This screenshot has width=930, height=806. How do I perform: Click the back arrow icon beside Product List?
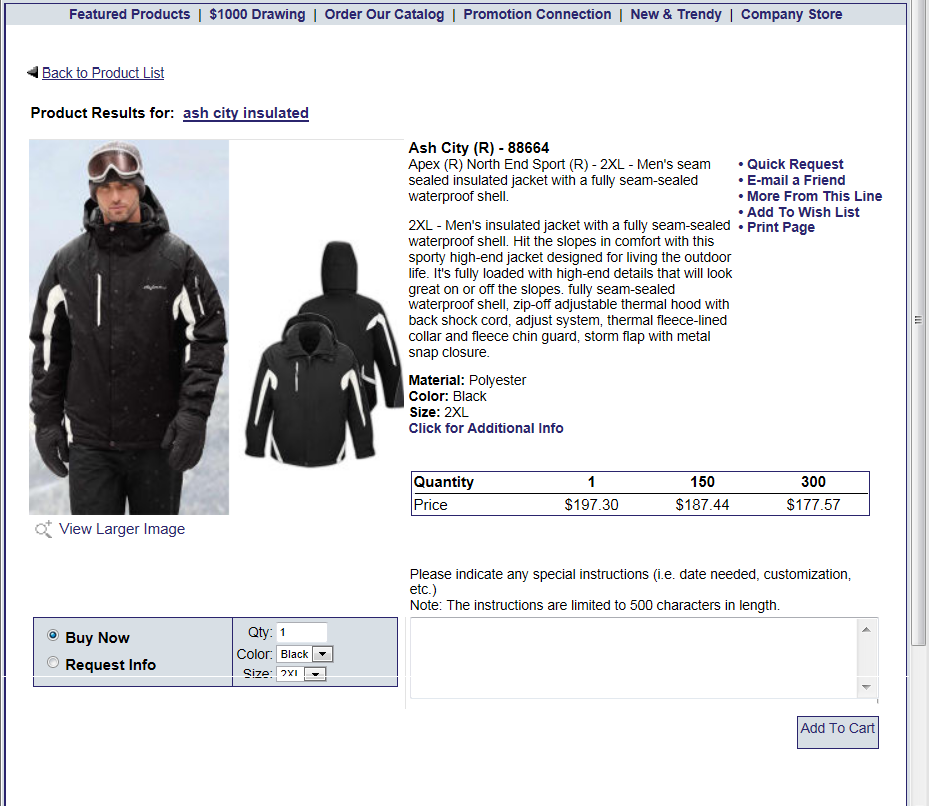pos(33,72)
